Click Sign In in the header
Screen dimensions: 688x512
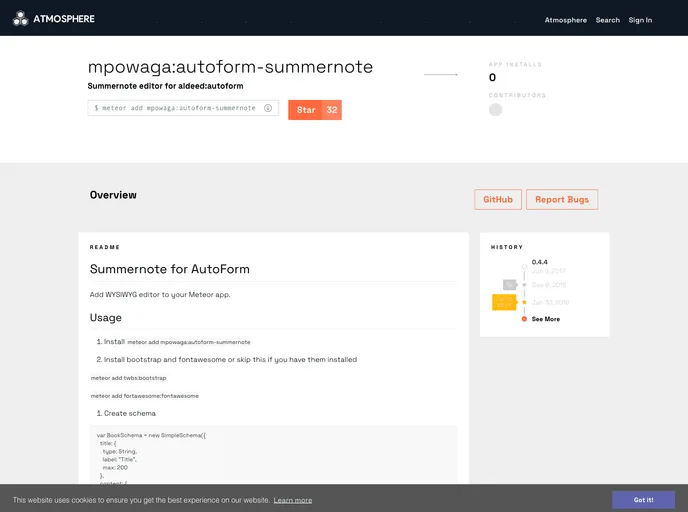pos(640,20)
